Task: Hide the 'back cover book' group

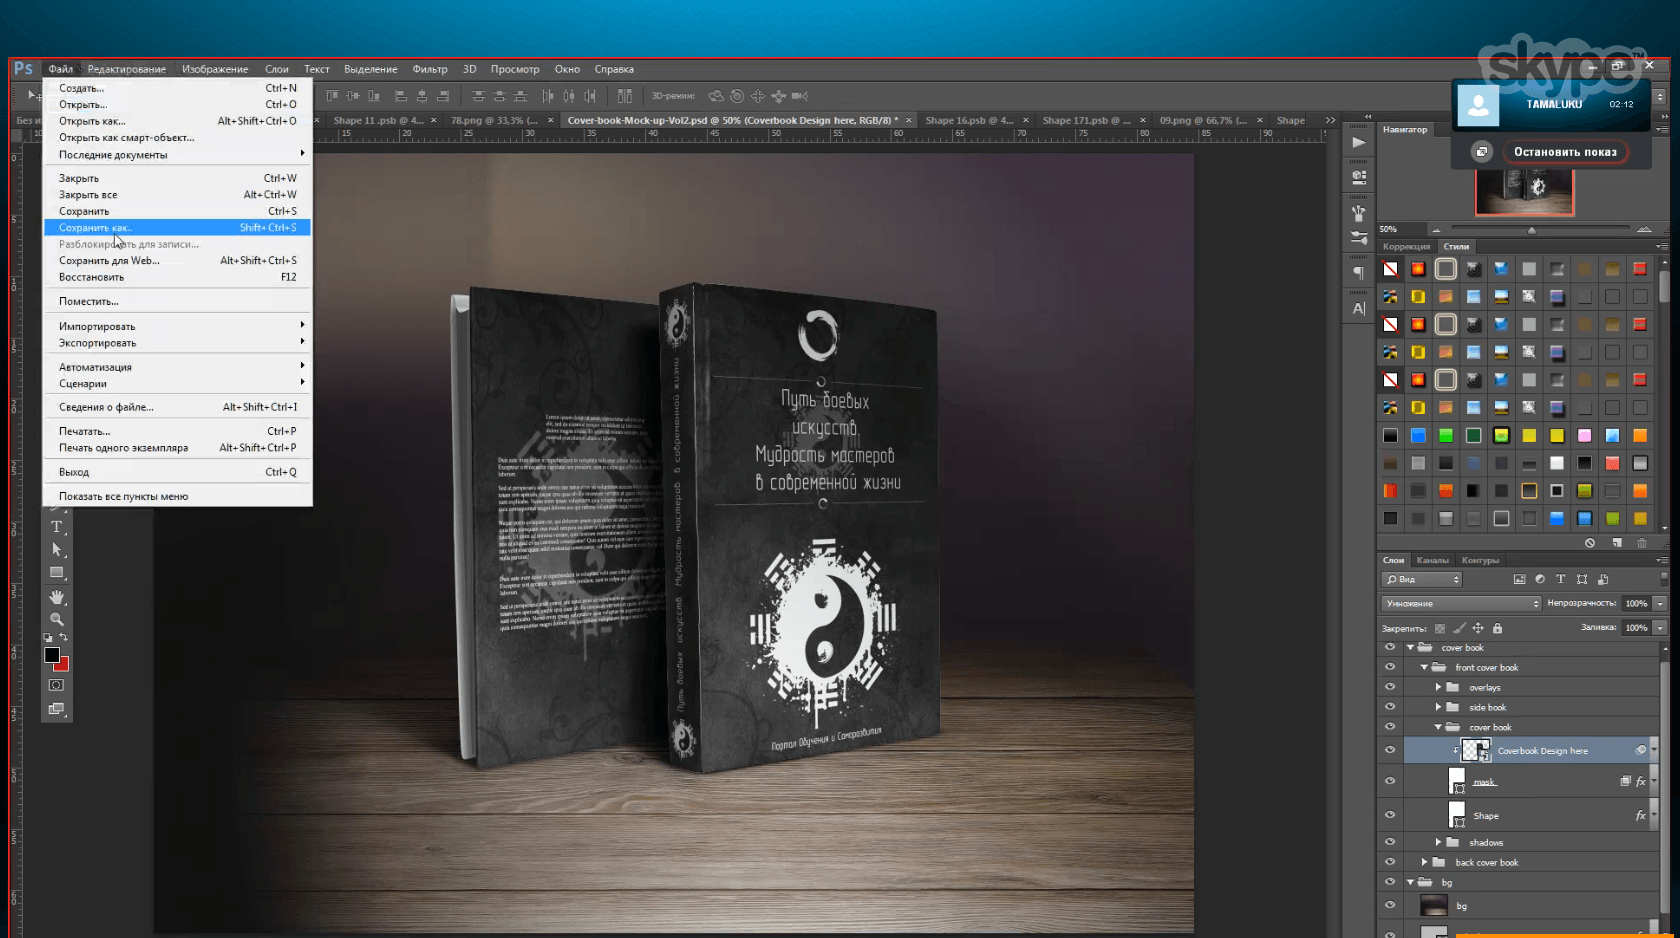Action: pyautogui.click(x=1390, y=862)
